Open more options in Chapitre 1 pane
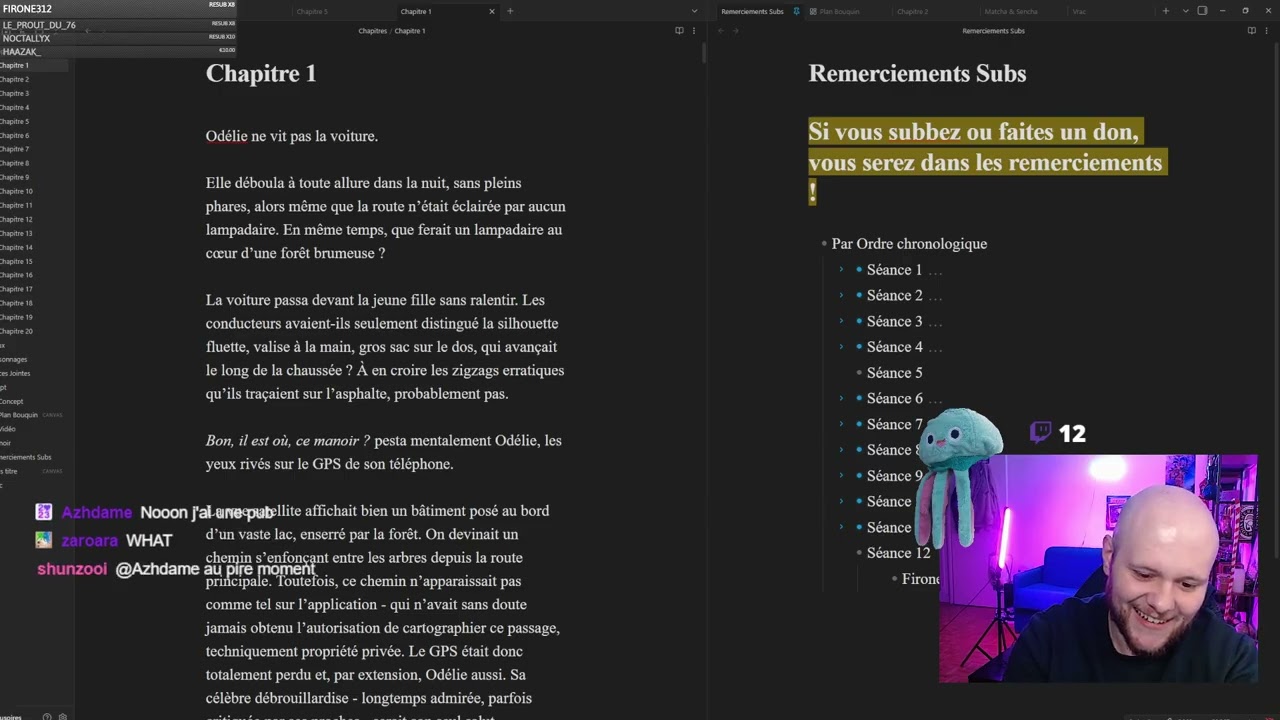Image resolution: width=1280 pixels, height=720 pixels. [x=693, y=30]
